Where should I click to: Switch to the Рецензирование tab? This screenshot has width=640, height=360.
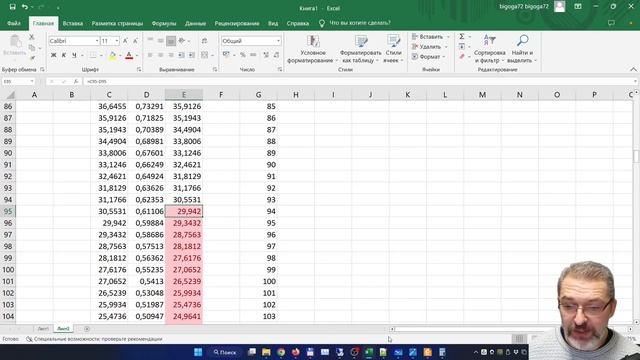[x=237, y=23]
